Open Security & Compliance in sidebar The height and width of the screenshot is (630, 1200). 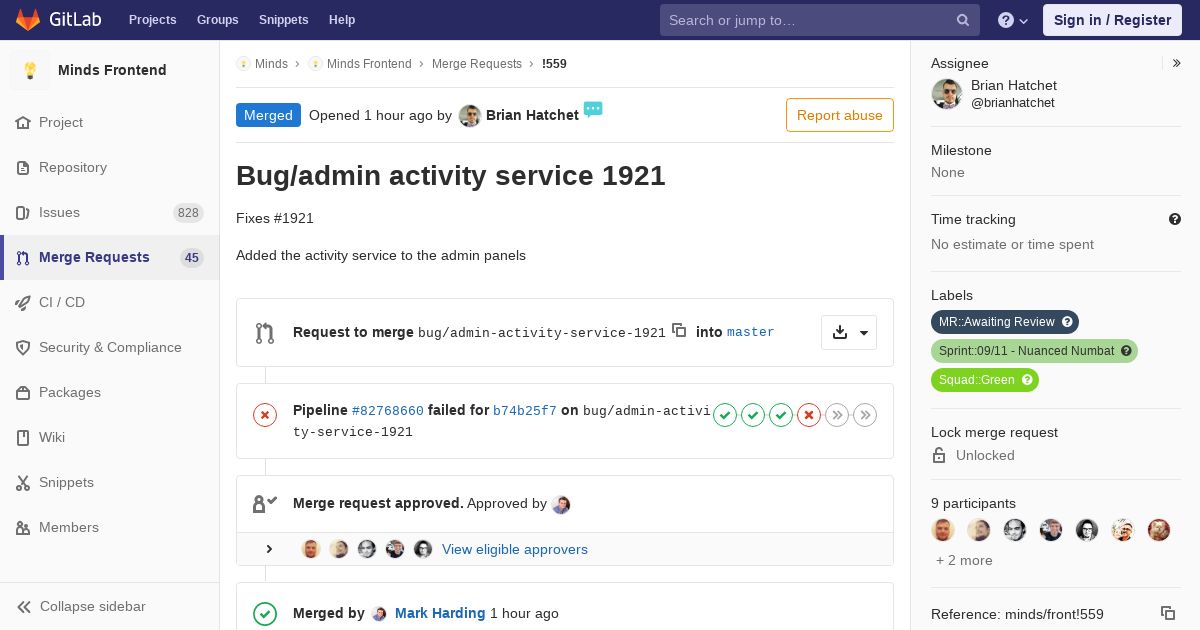pyautogui.click(x=110, y=347)
